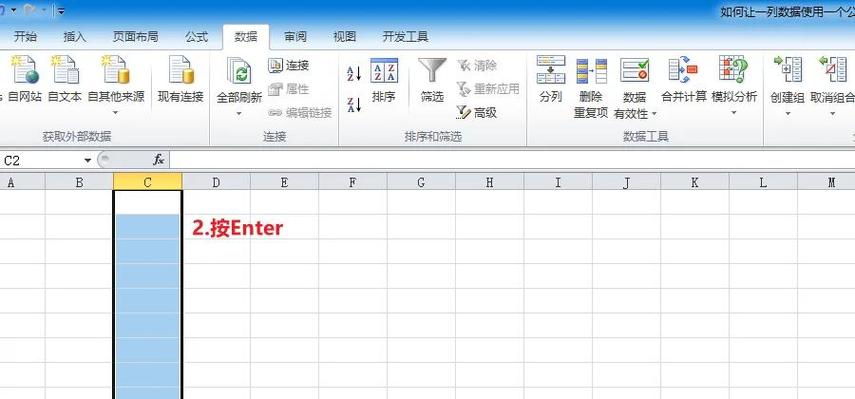Select column header C

pyautogui.click(x=148, y=182)
